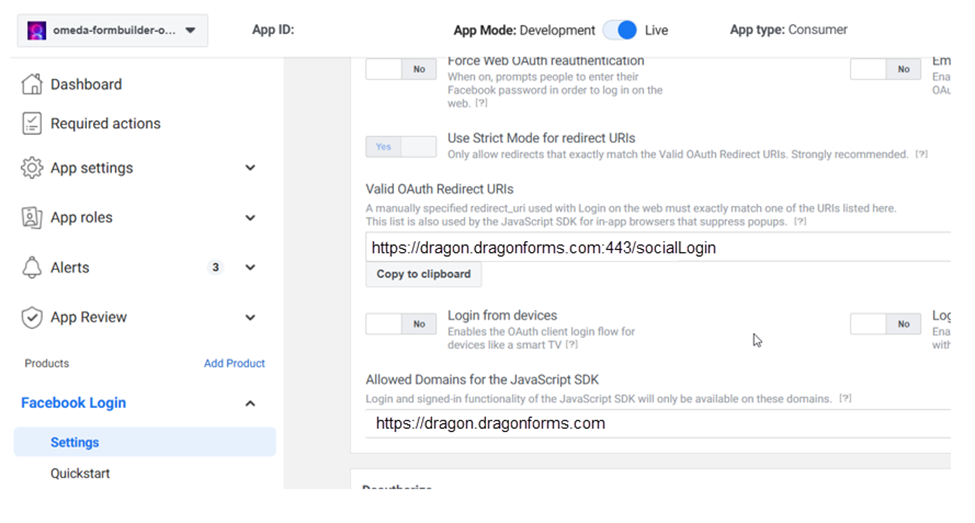Expand the App settings menu chevron

(x=250, y=168)
